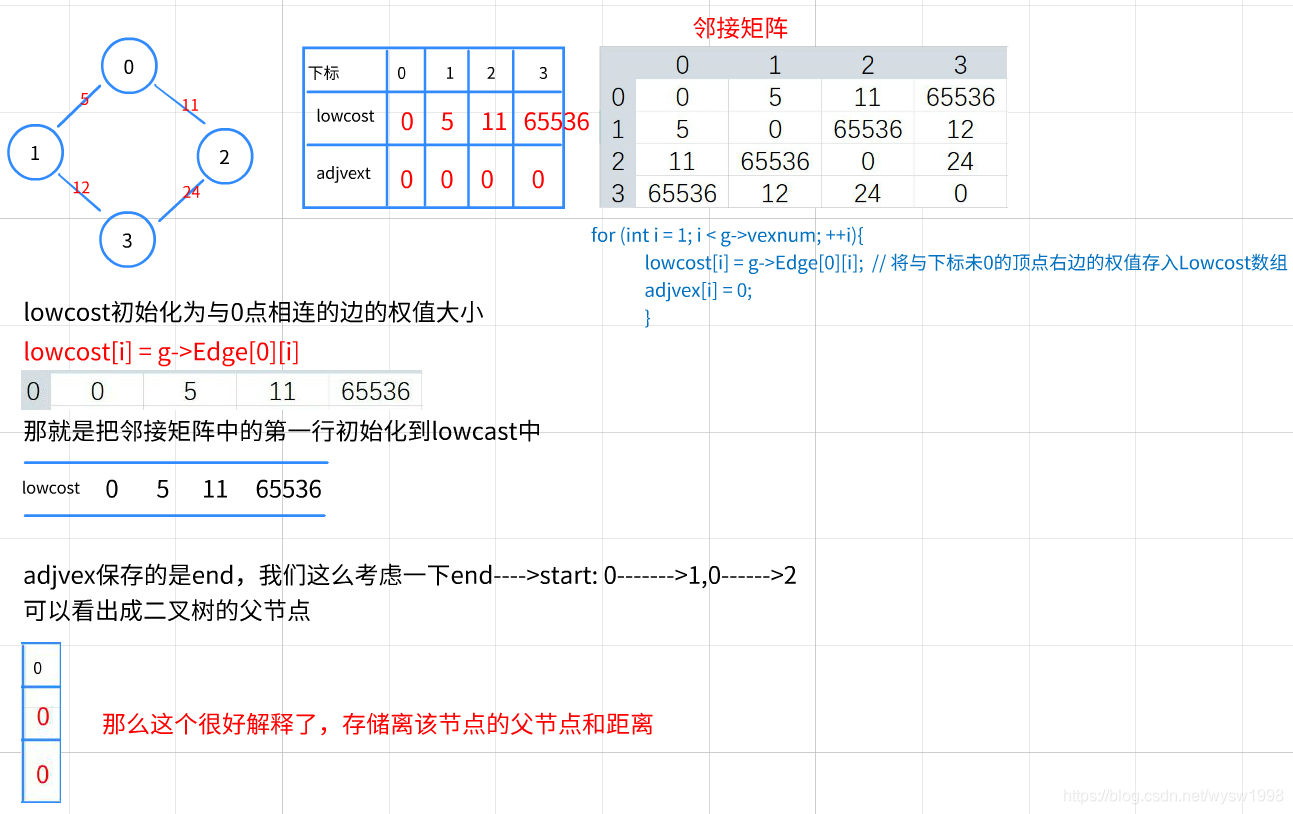This screenshot has width=1293, height=814.
Task: Click the text '那就是把邻接矩阵中的第一行初始化到lowcast中'
Action: coord(283,432)
